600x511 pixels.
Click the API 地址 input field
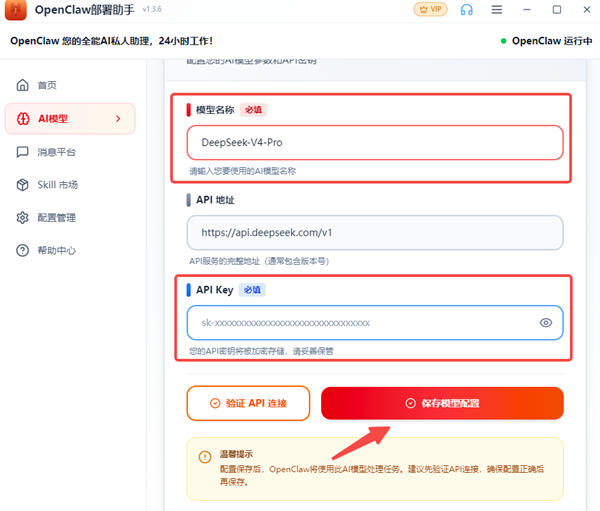tap(375, 233)
